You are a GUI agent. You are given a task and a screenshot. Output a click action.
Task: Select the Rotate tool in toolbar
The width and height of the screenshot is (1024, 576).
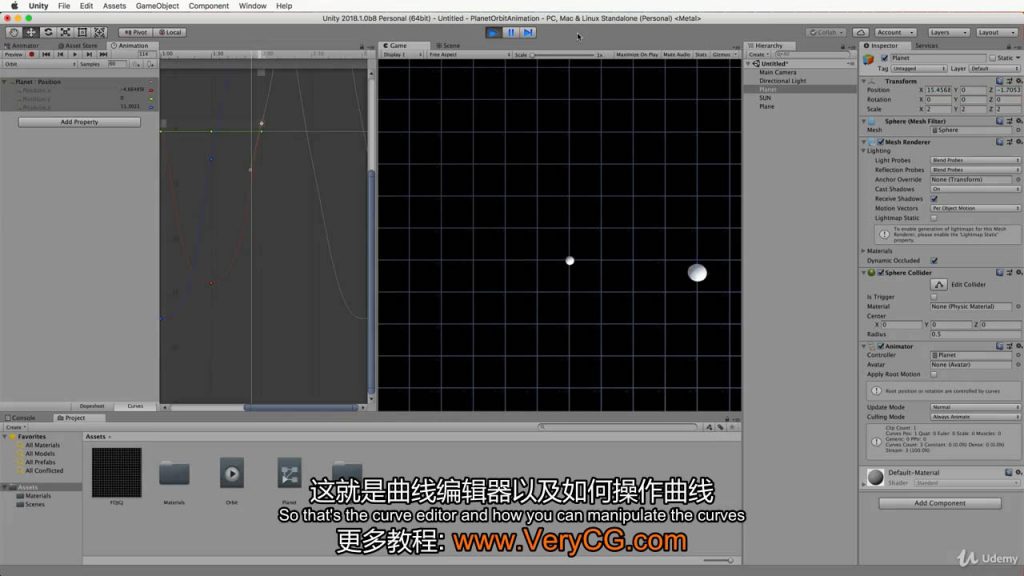(x=49, y=32)
